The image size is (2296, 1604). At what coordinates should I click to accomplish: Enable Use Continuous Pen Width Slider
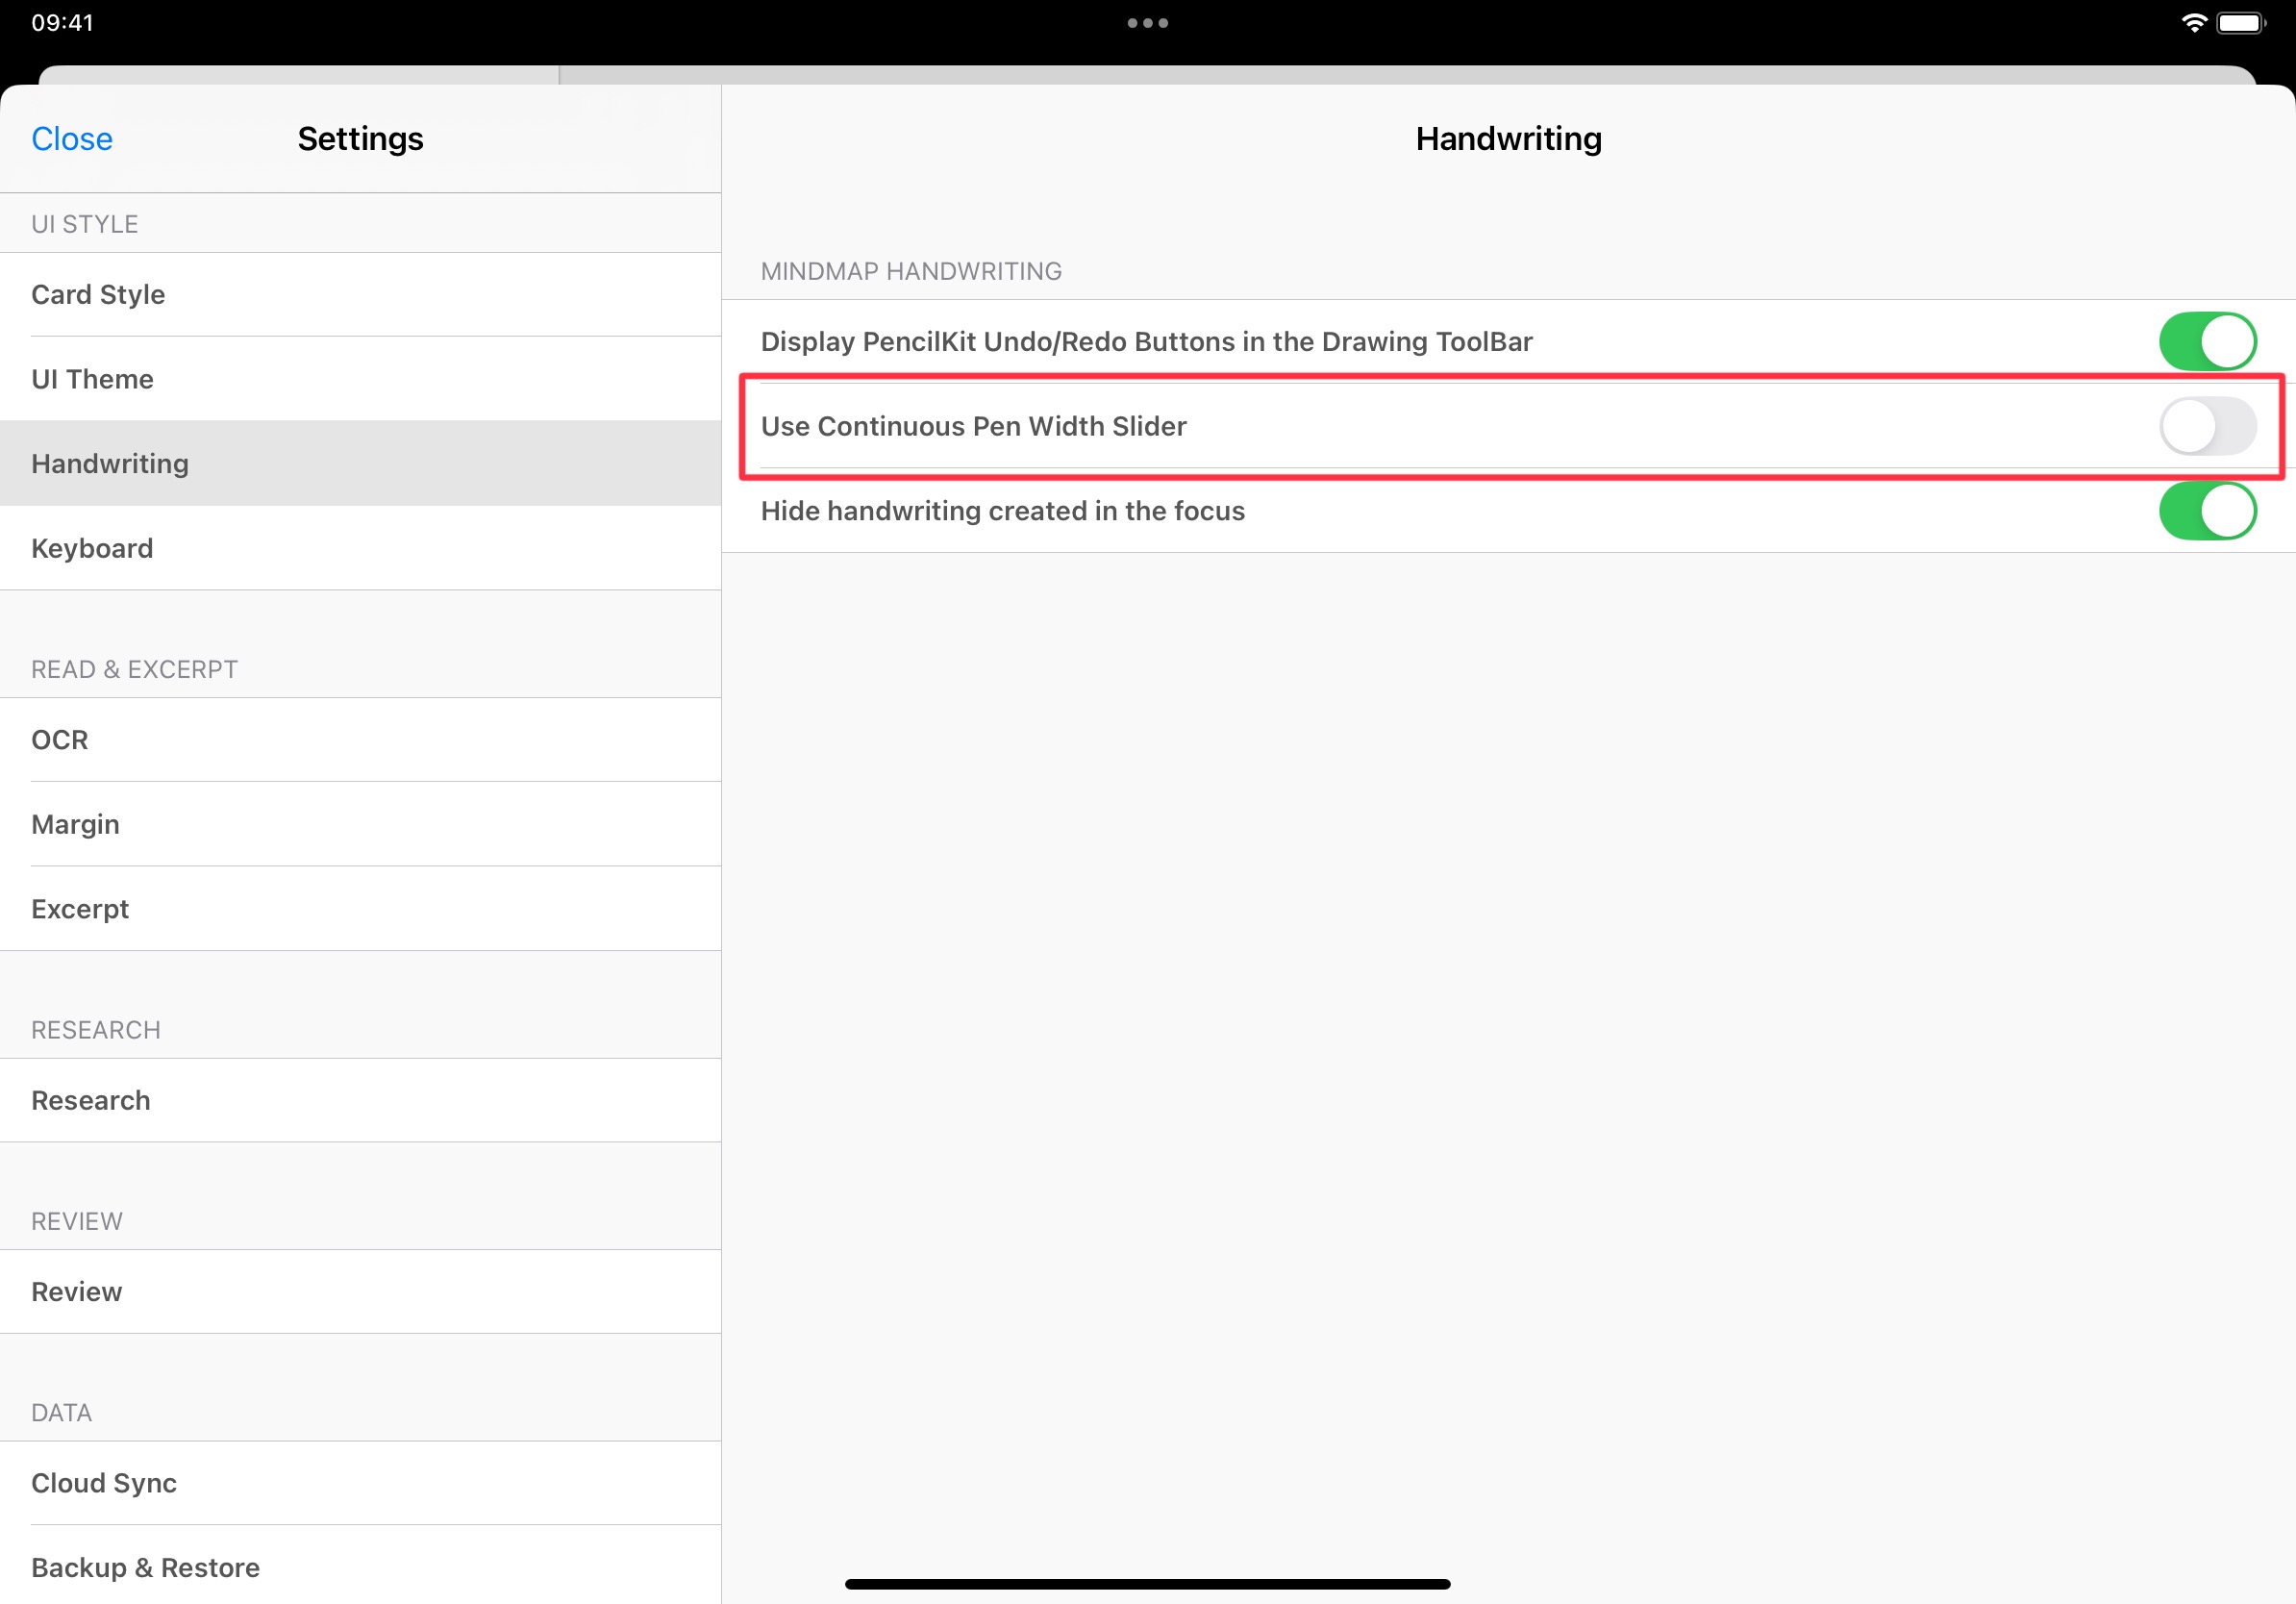(2206, 426)
